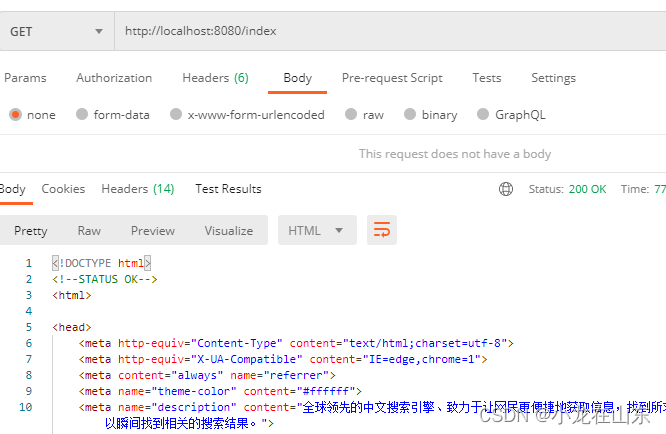Go to request Settings tab
Screen dimensions: 666x434
(x=553, y=78)
